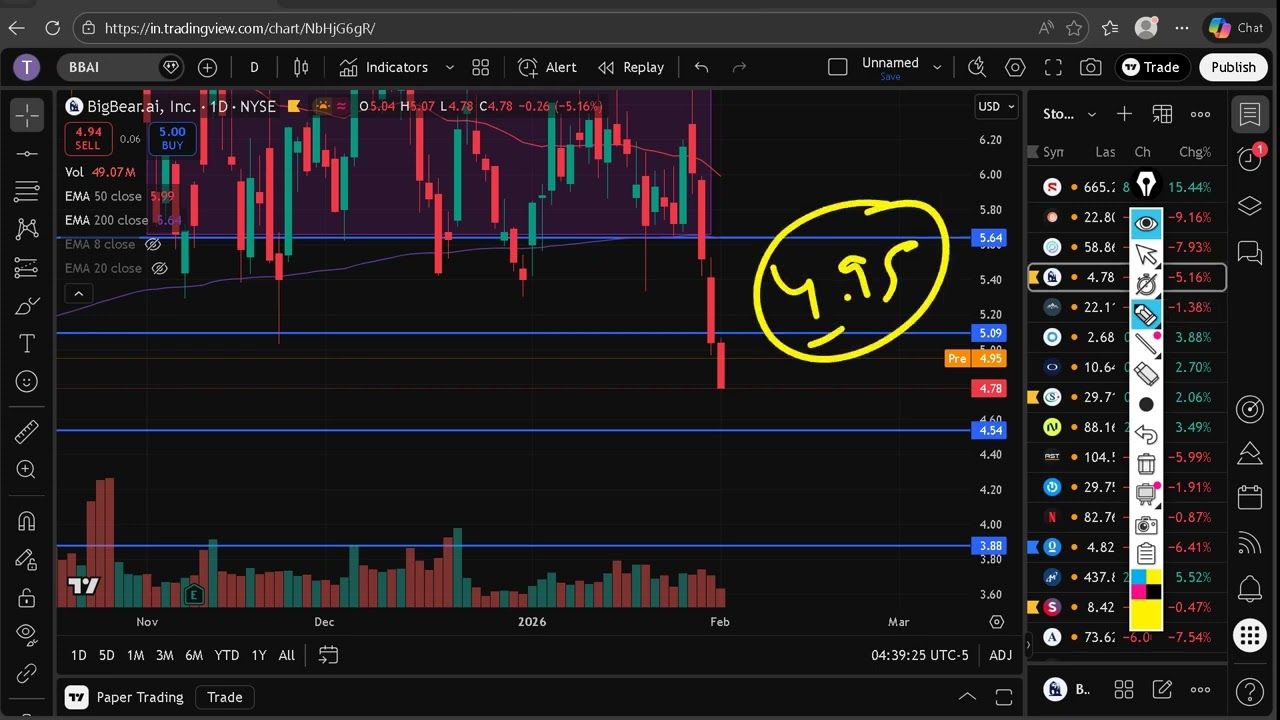Select the YTD date range
Screen dimensions: 1280x720
227,655
